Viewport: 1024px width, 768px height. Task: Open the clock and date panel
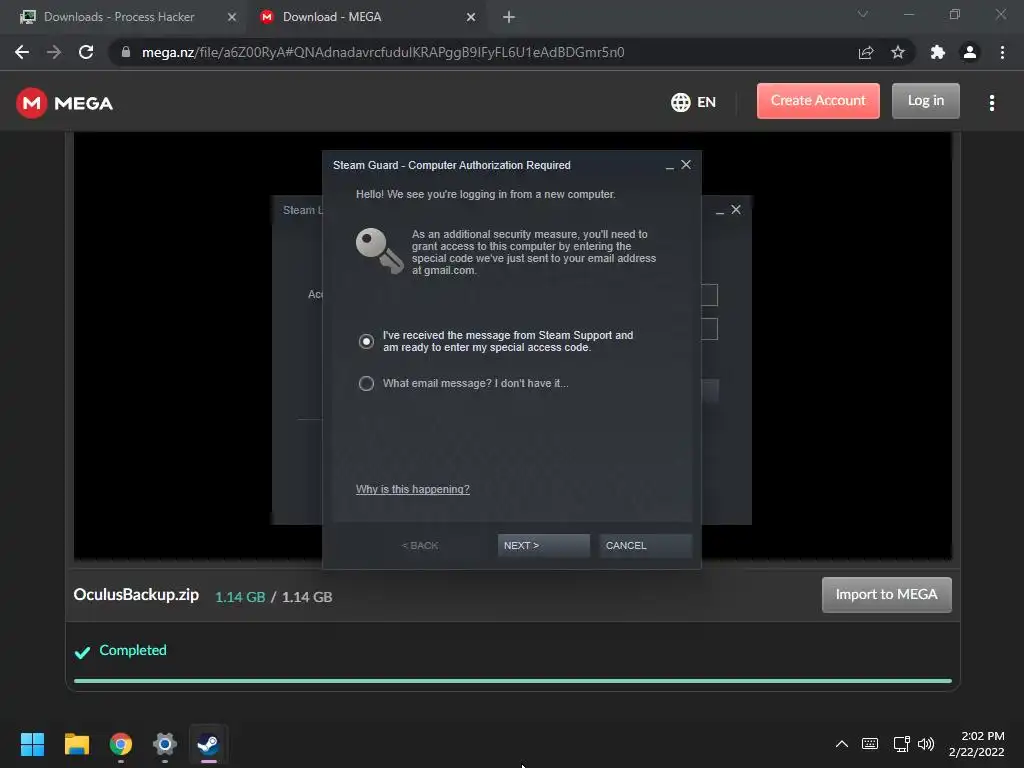[x=976, y=744]
